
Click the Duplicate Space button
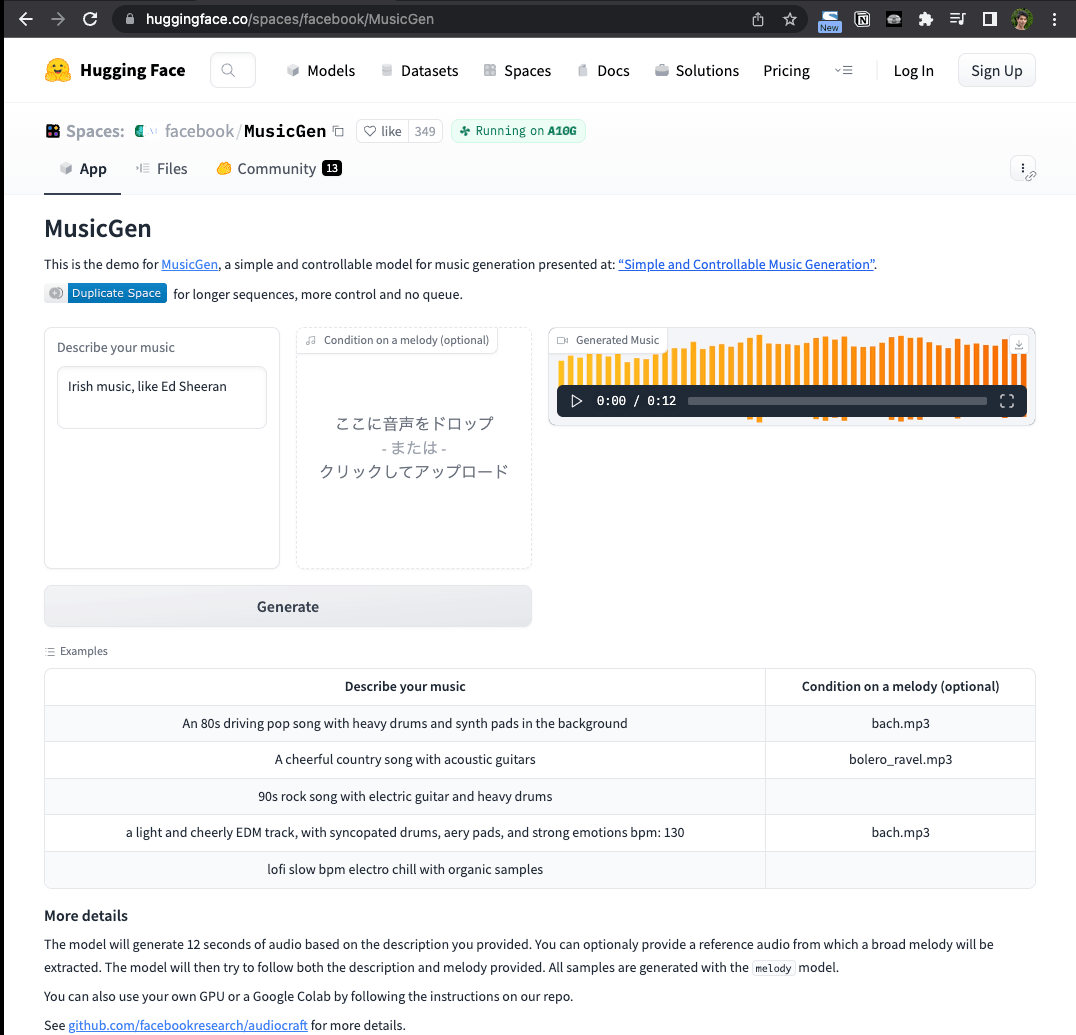point(106,293)
